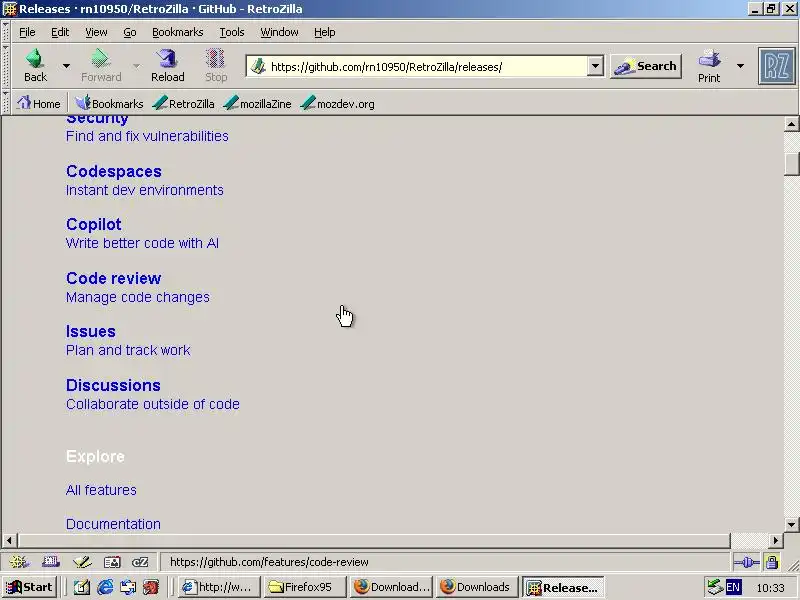The height and width of the screenshot is (600, 800).
Task: Open the RetroZilla bookmark
Action: click(184, 104)
